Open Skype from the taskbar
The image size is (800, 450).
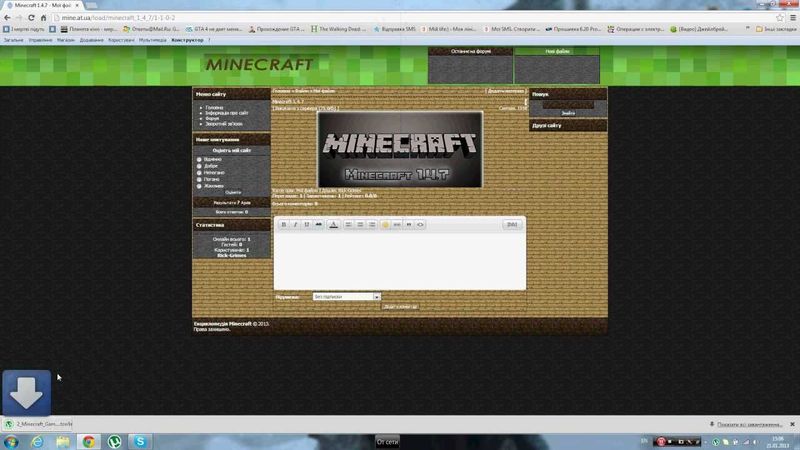pos(140,442)
